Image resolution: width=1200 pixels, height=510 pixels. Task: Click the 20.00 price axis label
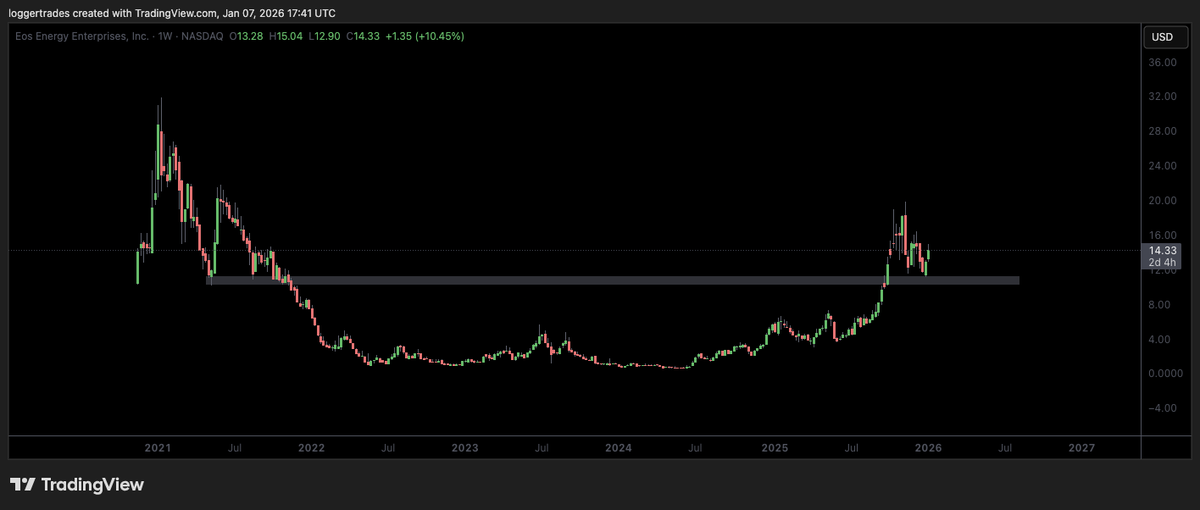[x=1162, y=201]
